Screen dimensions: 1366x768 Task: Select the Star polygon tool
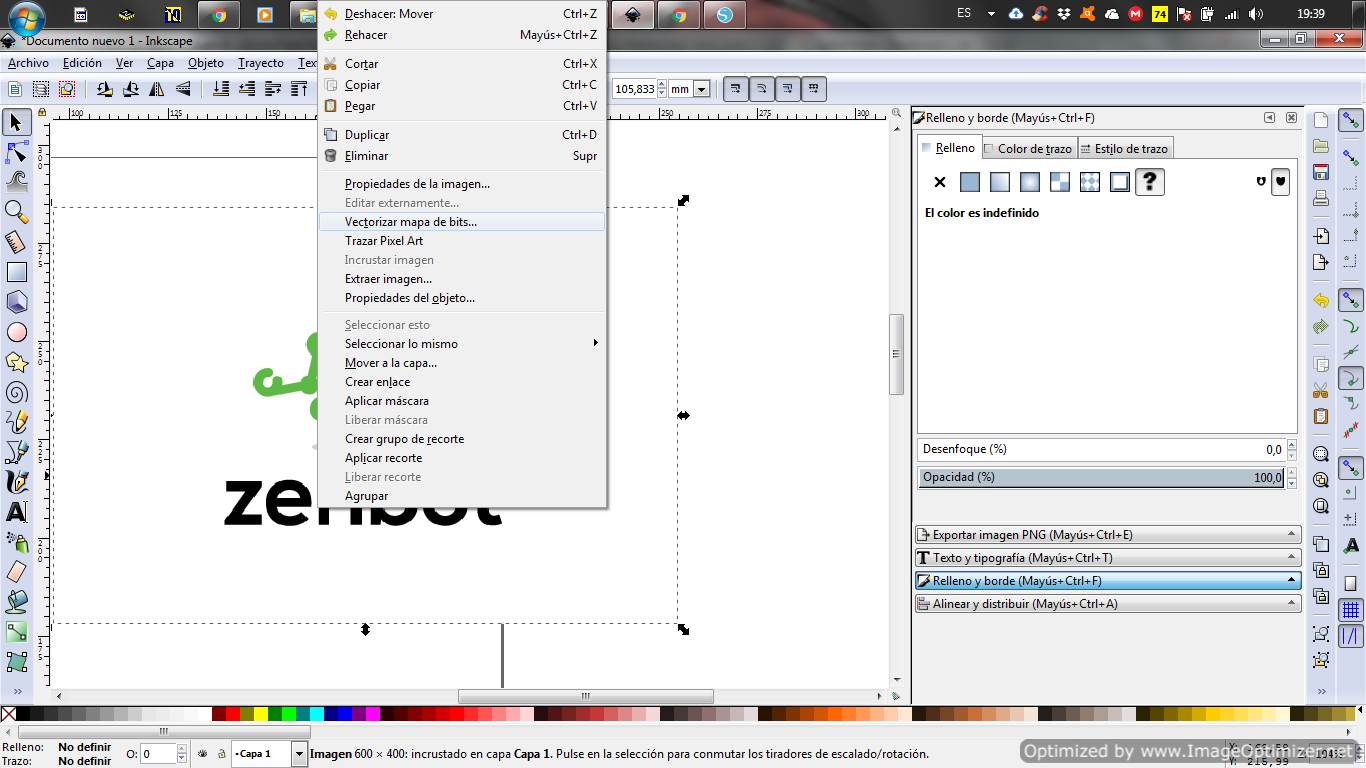(16, 362)
